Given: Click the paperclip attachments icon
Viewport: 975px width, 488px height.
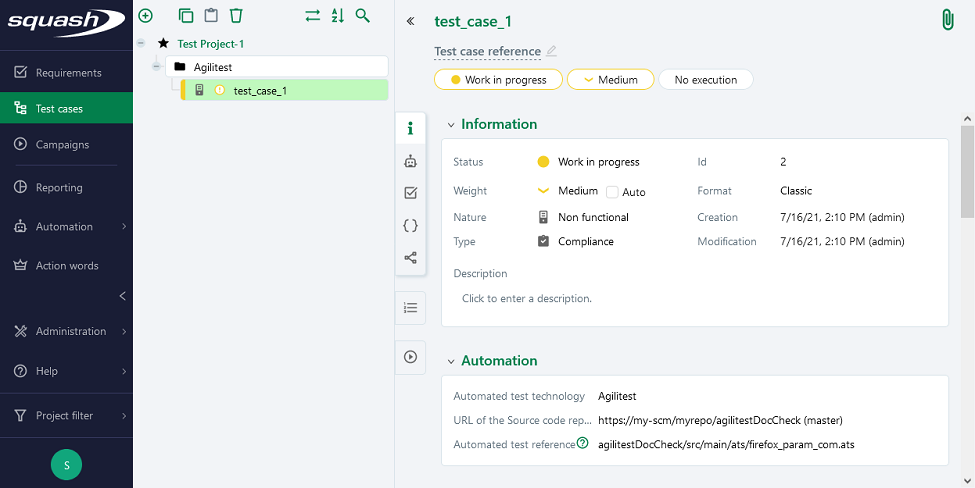Looking at the screenshot, I should (x=946, y=21).
